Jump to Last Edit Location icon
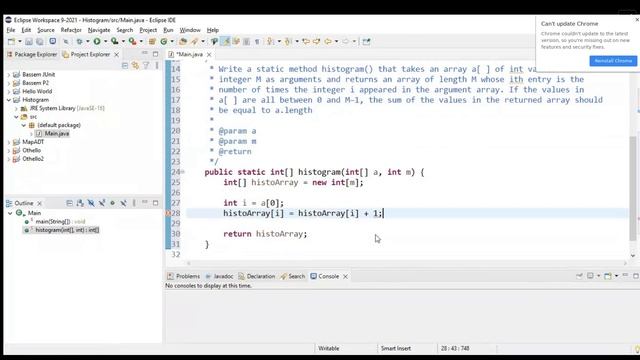Screen dimensions: 640x360 pos(306,41)
